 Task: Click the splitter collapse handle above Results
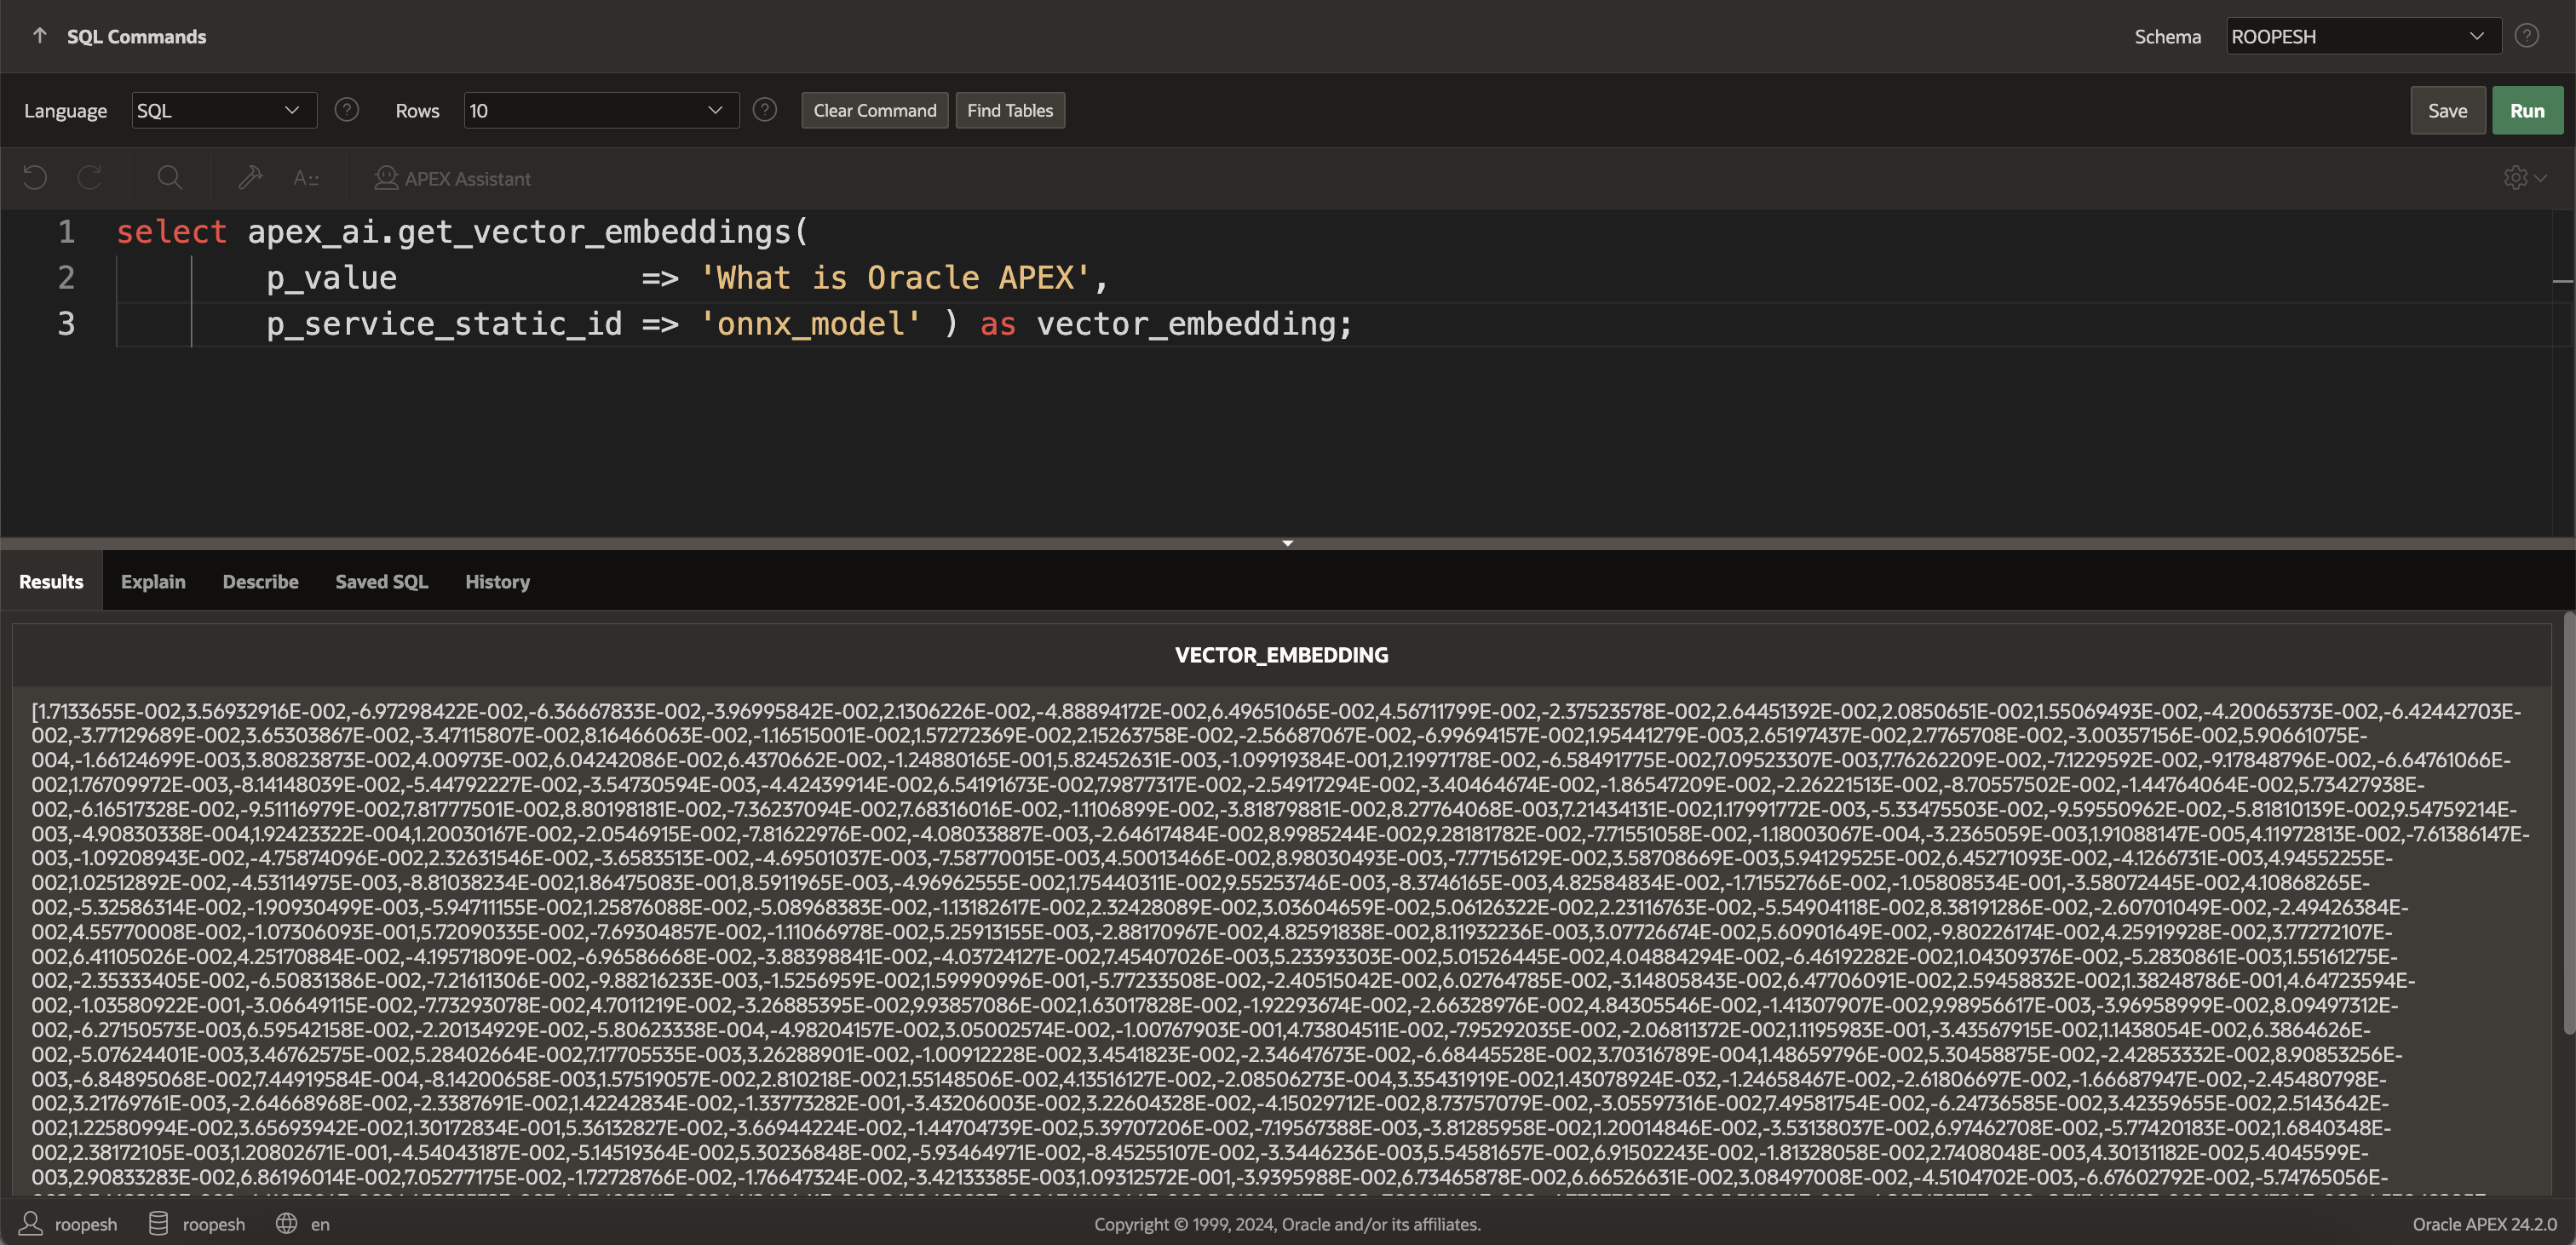coord(1287,543)
